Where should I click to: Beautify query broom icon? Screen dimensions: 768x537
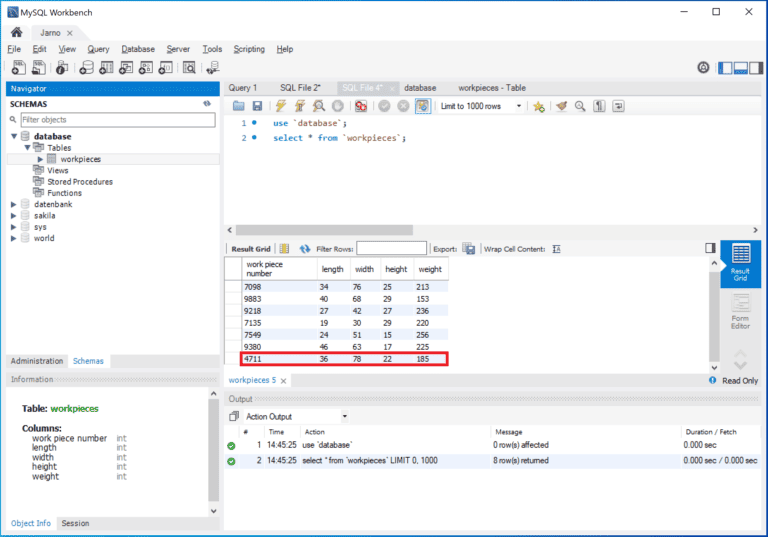pyautogui.click(x=561, y=106)
